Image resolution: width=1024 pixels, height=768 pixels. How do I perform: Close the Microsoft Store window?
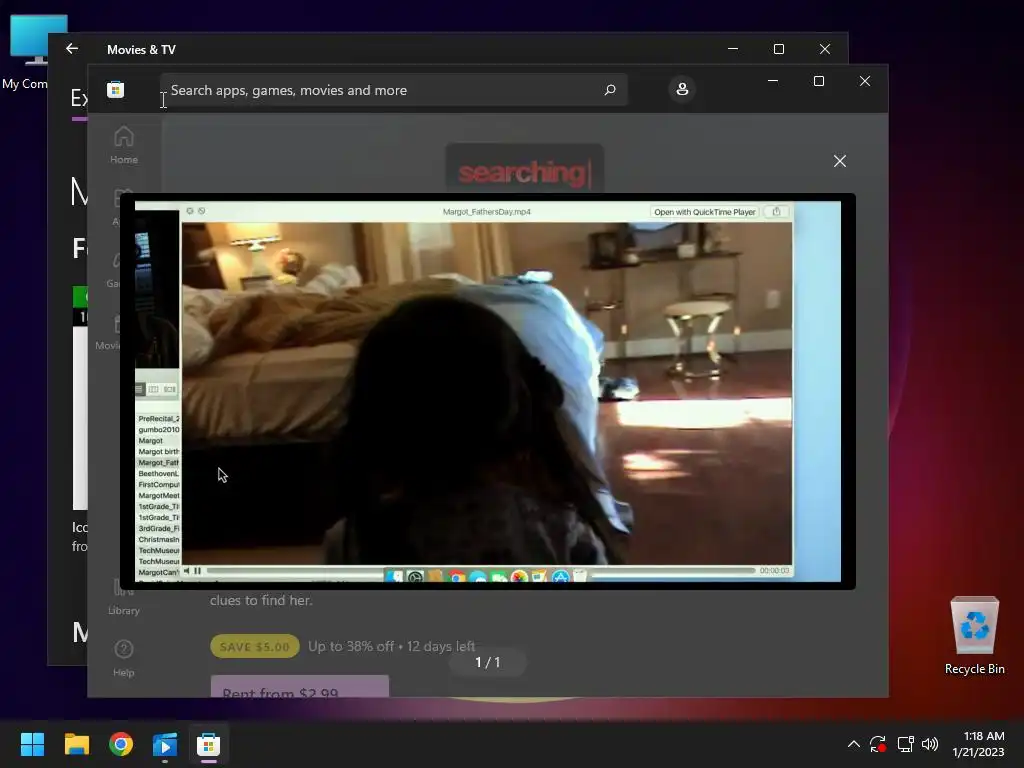click(x=865, y=81)
